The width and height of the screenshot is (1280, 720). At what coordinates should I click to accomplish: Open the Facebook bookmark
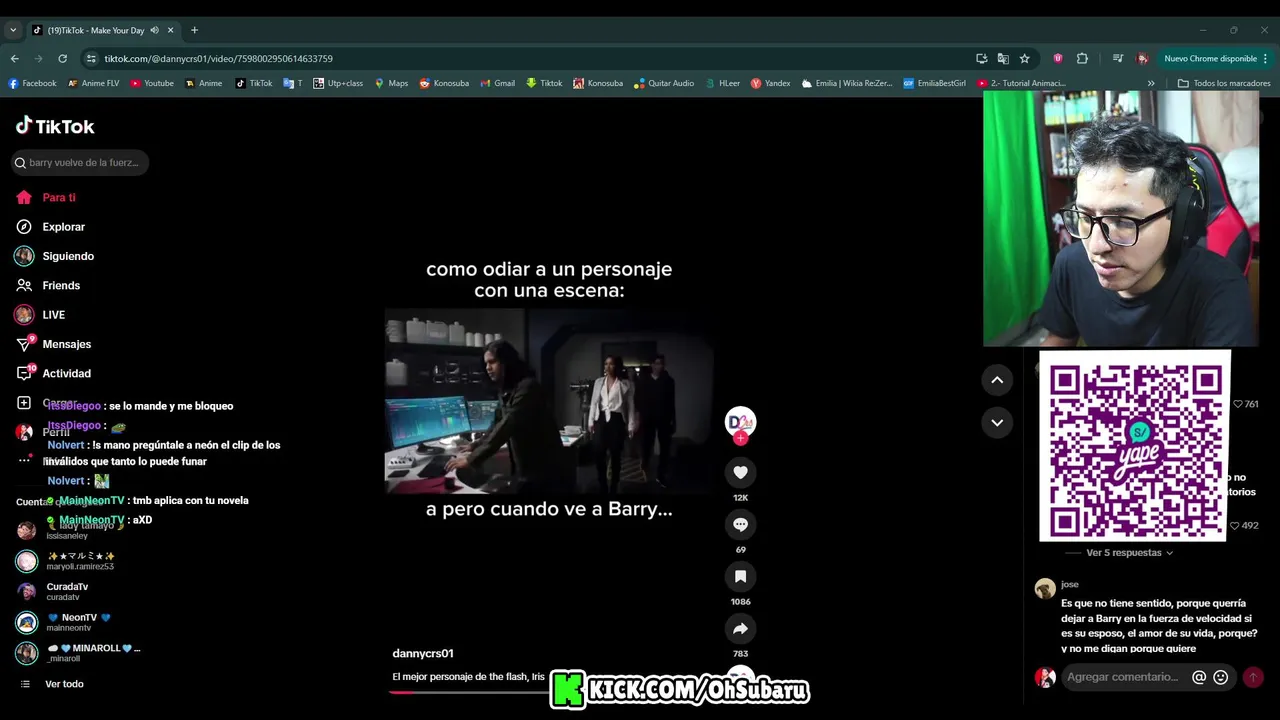click(32, 83)
